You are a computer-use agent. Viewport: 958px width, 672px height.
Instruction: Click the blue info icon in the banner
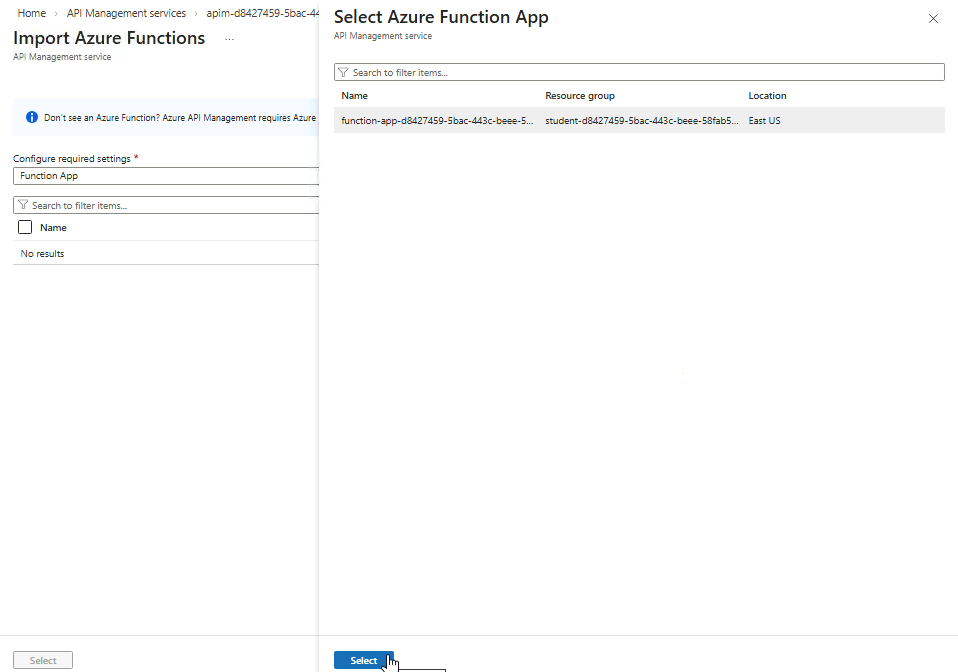pyautogui.click(x=31, y=117)
